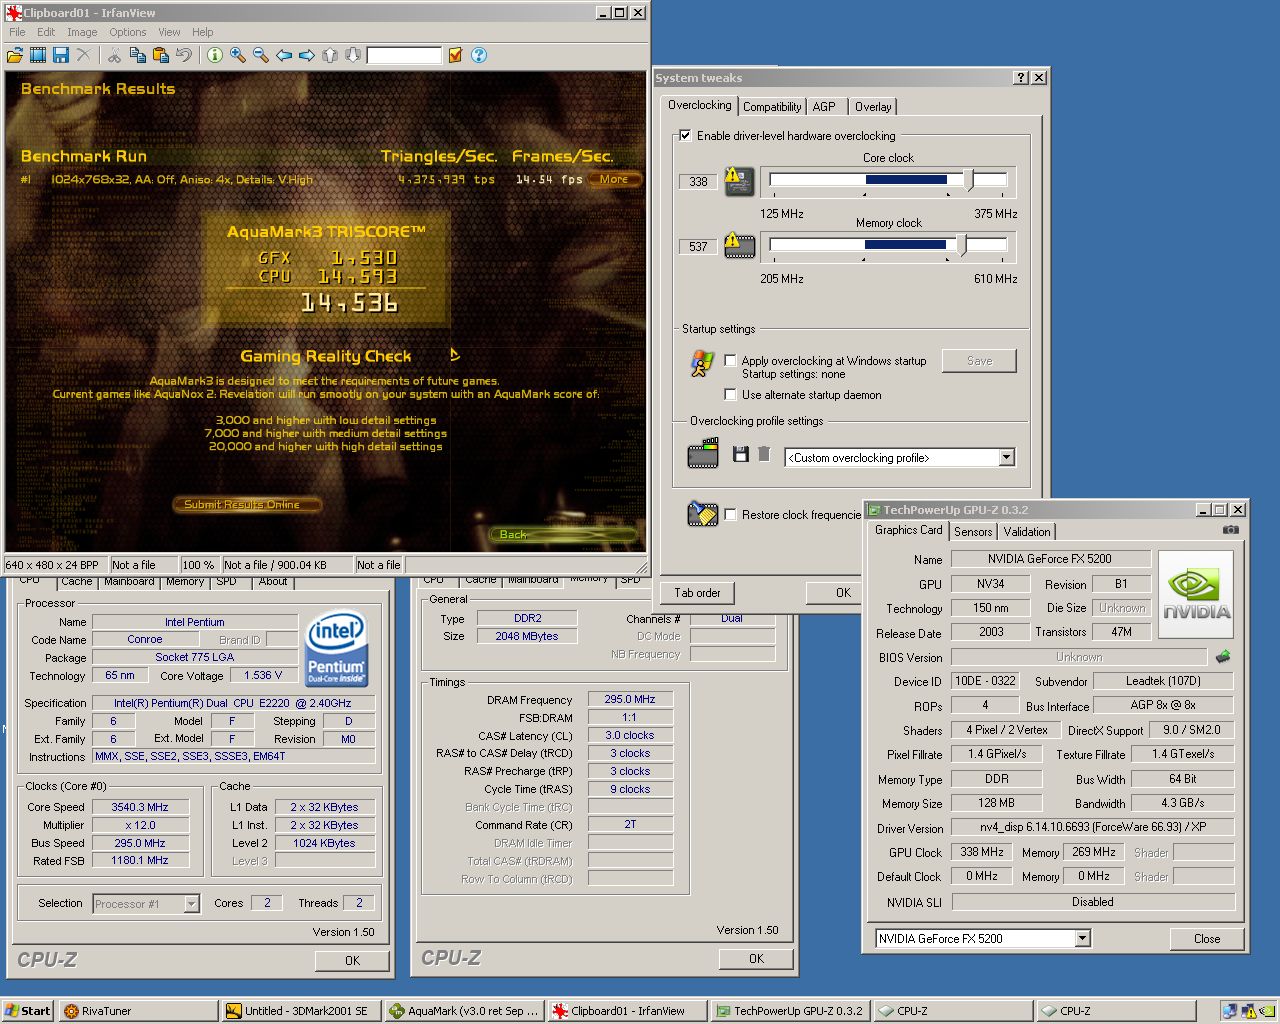
Task: Click the Copy icon in IrfanView toolbar
Action: click(x=138, y=55)
